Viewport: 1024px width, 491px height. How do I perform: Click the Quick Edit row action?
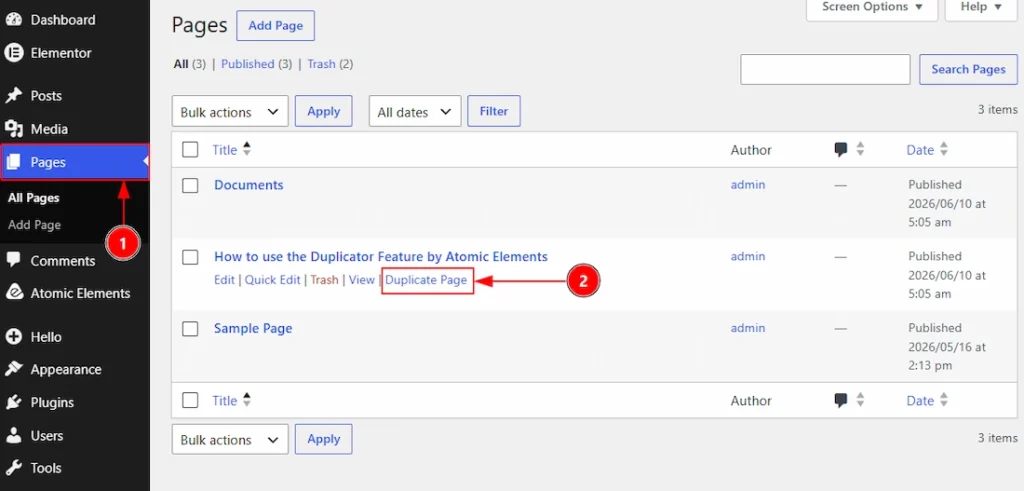click(x=272, y=280)
